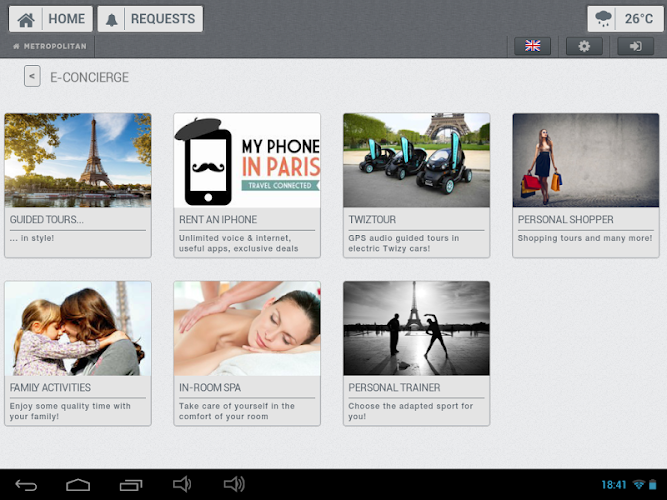Tap the volume up speaker icon
This screenshot has height=500, width=667.
(x=234, y=484)
